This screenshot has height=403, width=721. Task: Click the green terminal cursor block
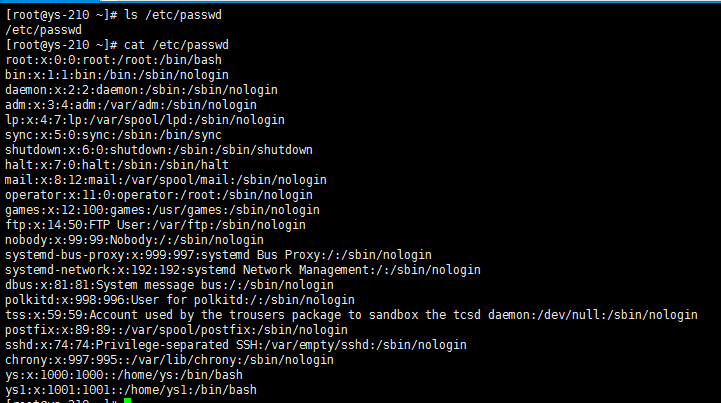tap(127, 400)
